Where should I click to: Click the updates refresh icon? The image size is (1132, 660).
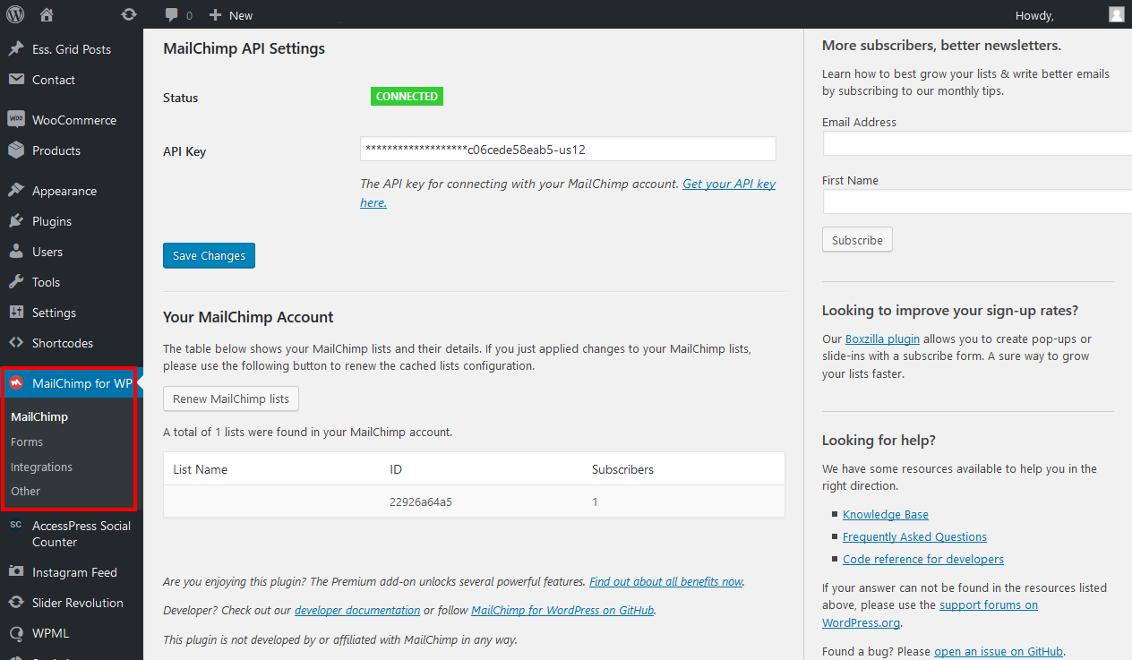[128, 15]
